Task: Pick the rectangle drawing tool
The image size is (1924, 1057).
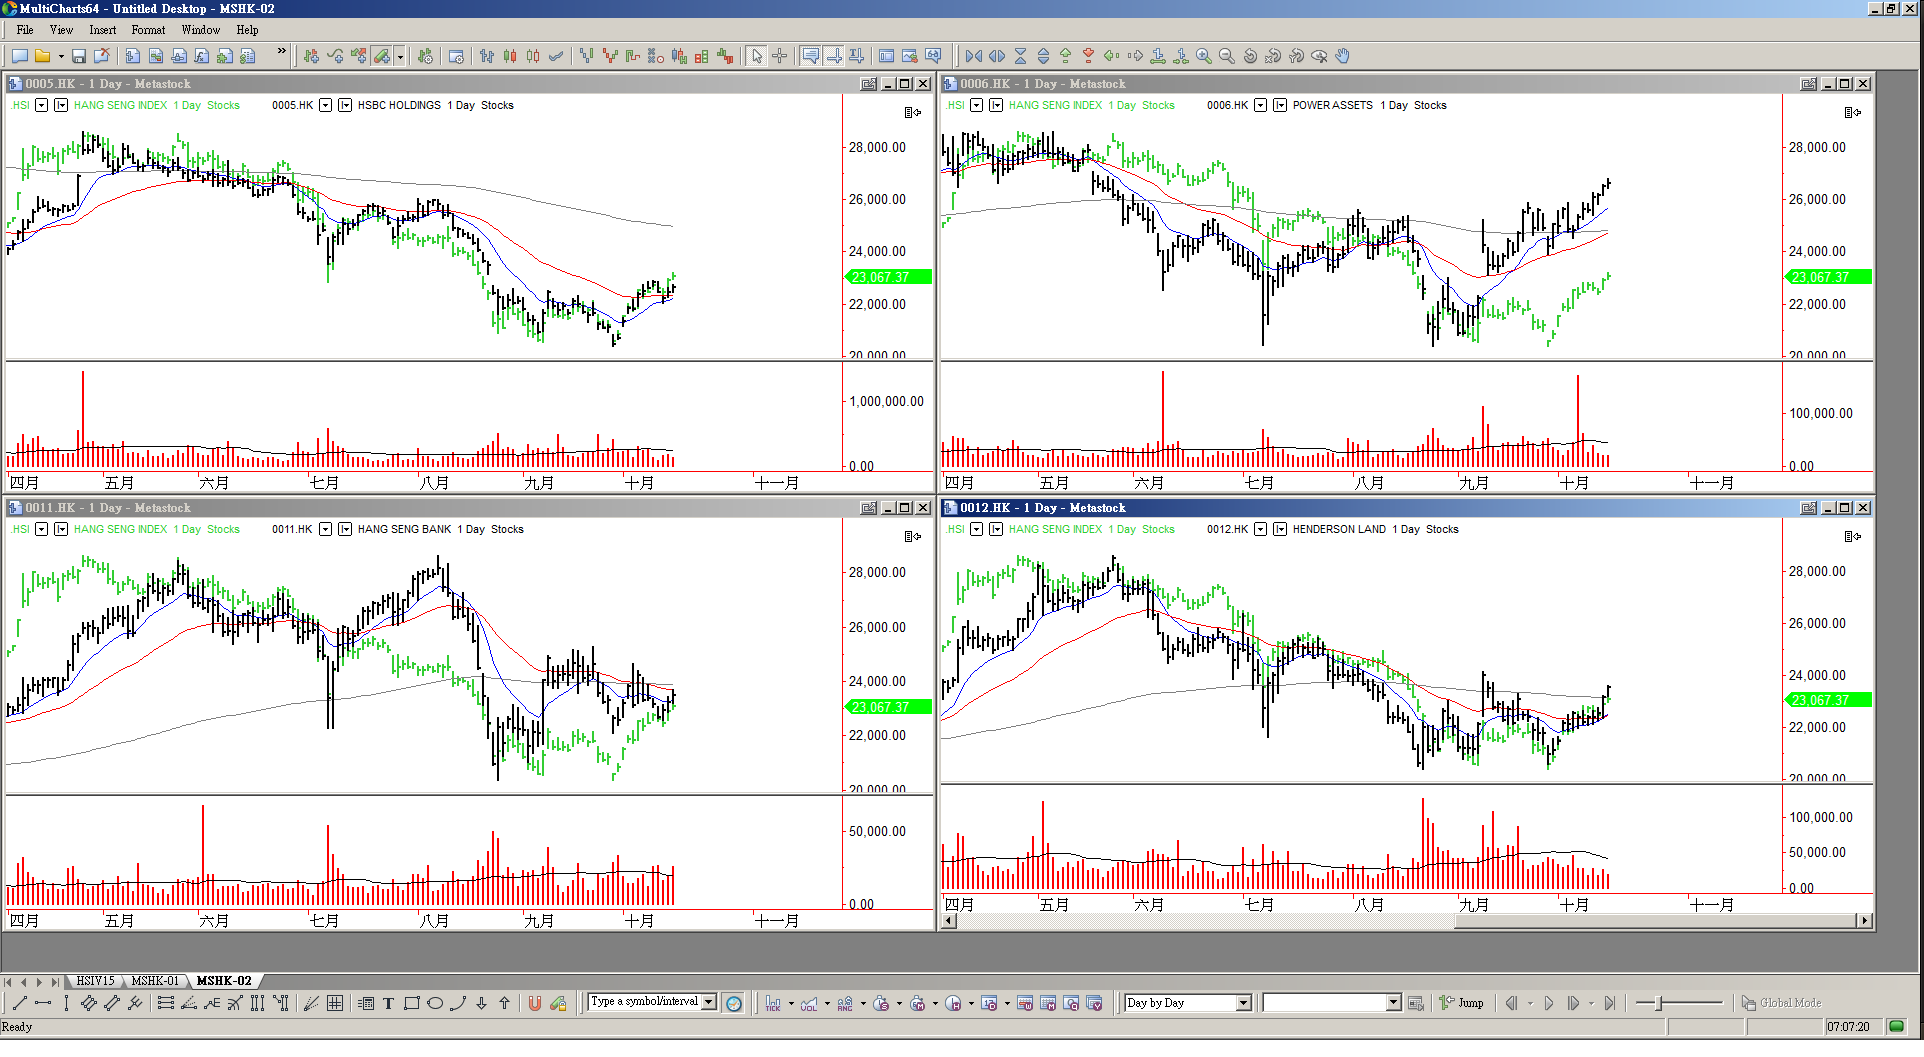Action: 411,1003
